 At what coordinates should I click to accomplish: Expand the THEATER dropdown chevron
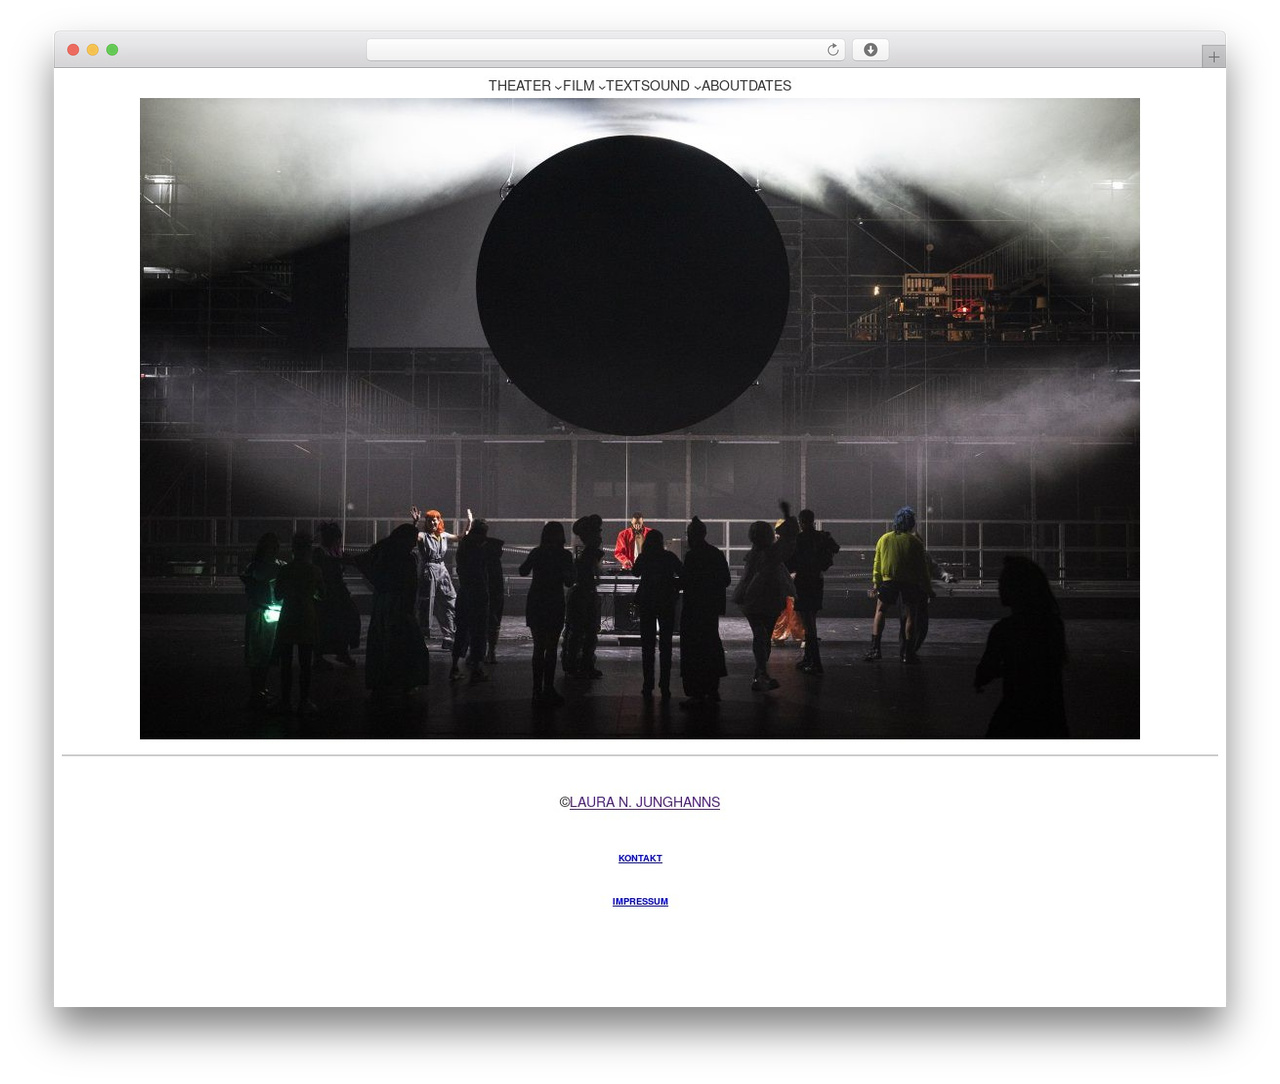558,87
